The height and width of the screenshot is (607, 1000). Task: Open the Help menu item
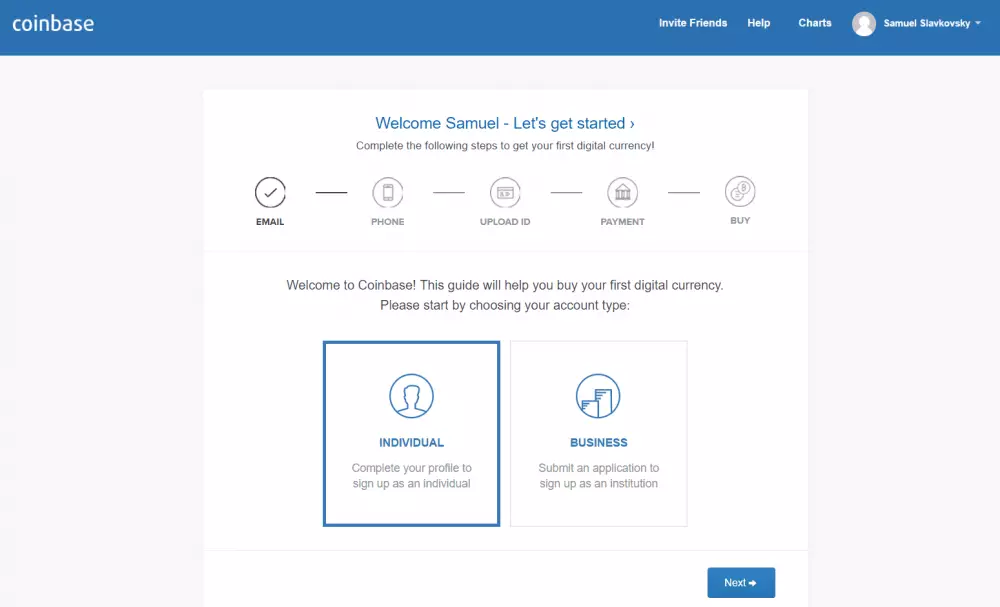click(x=759, y=23)
